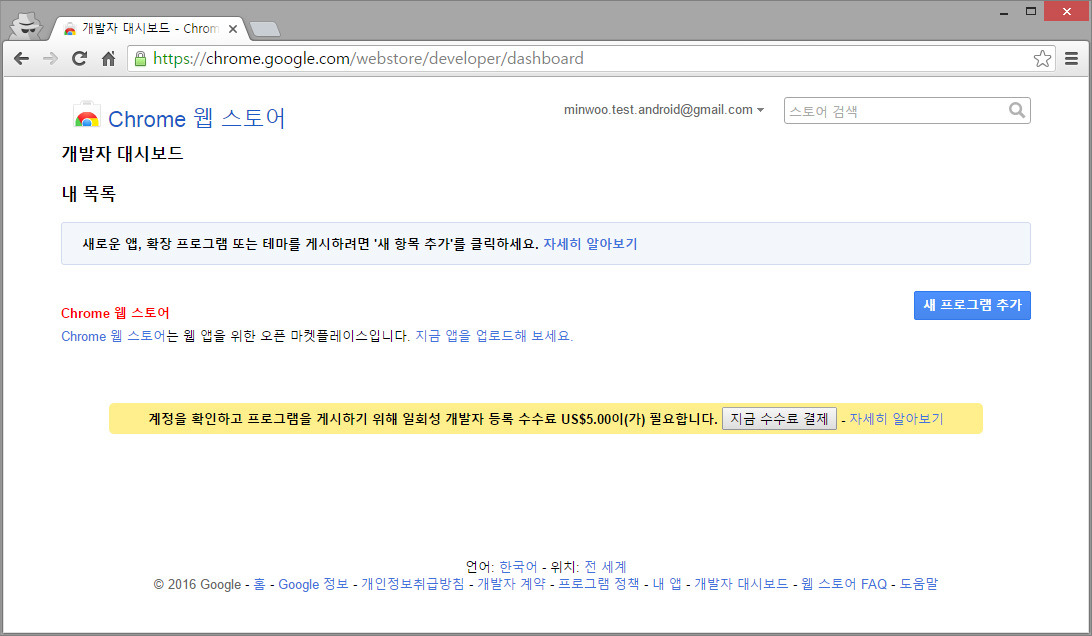
Task: Select the 개발자 대시보드 tab
Action: [x=149, y=29]
